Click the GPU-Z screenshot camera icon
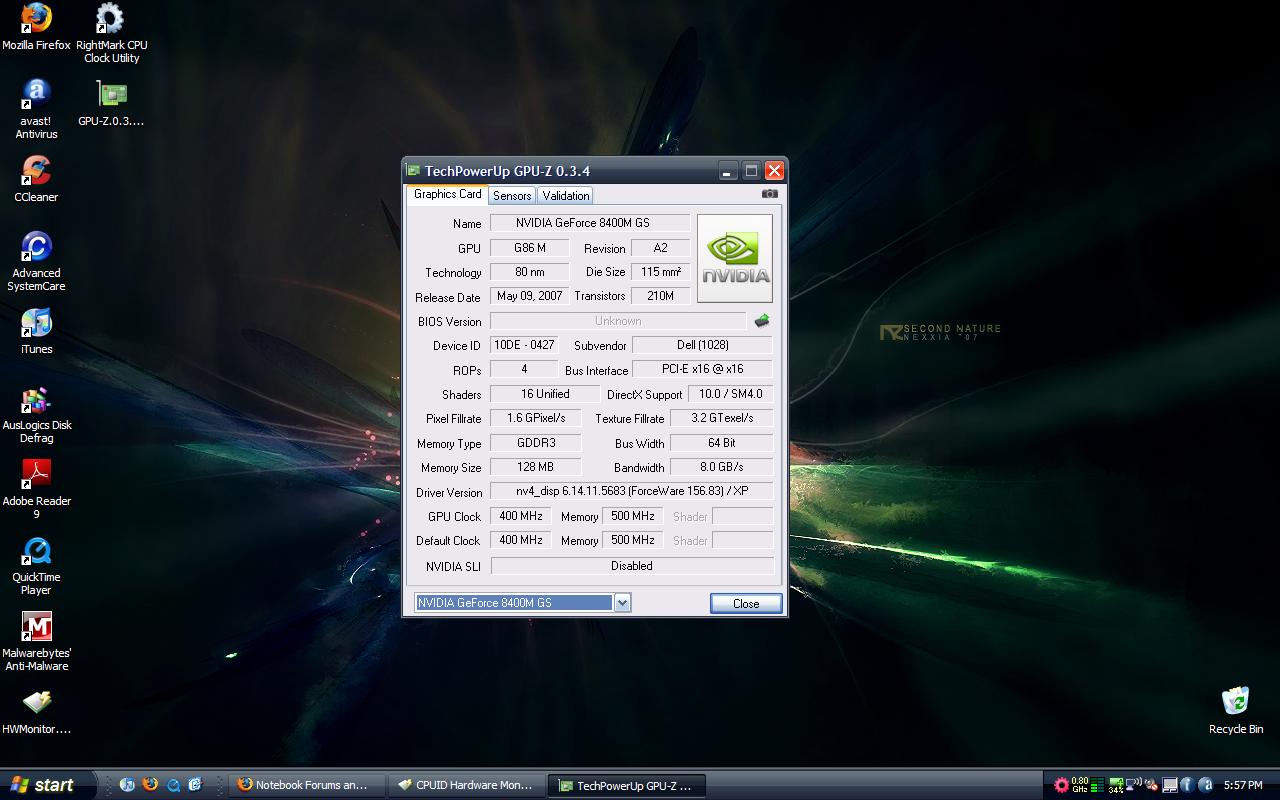The width and height of the screenshot is (1280, 800). click(769, 194)
